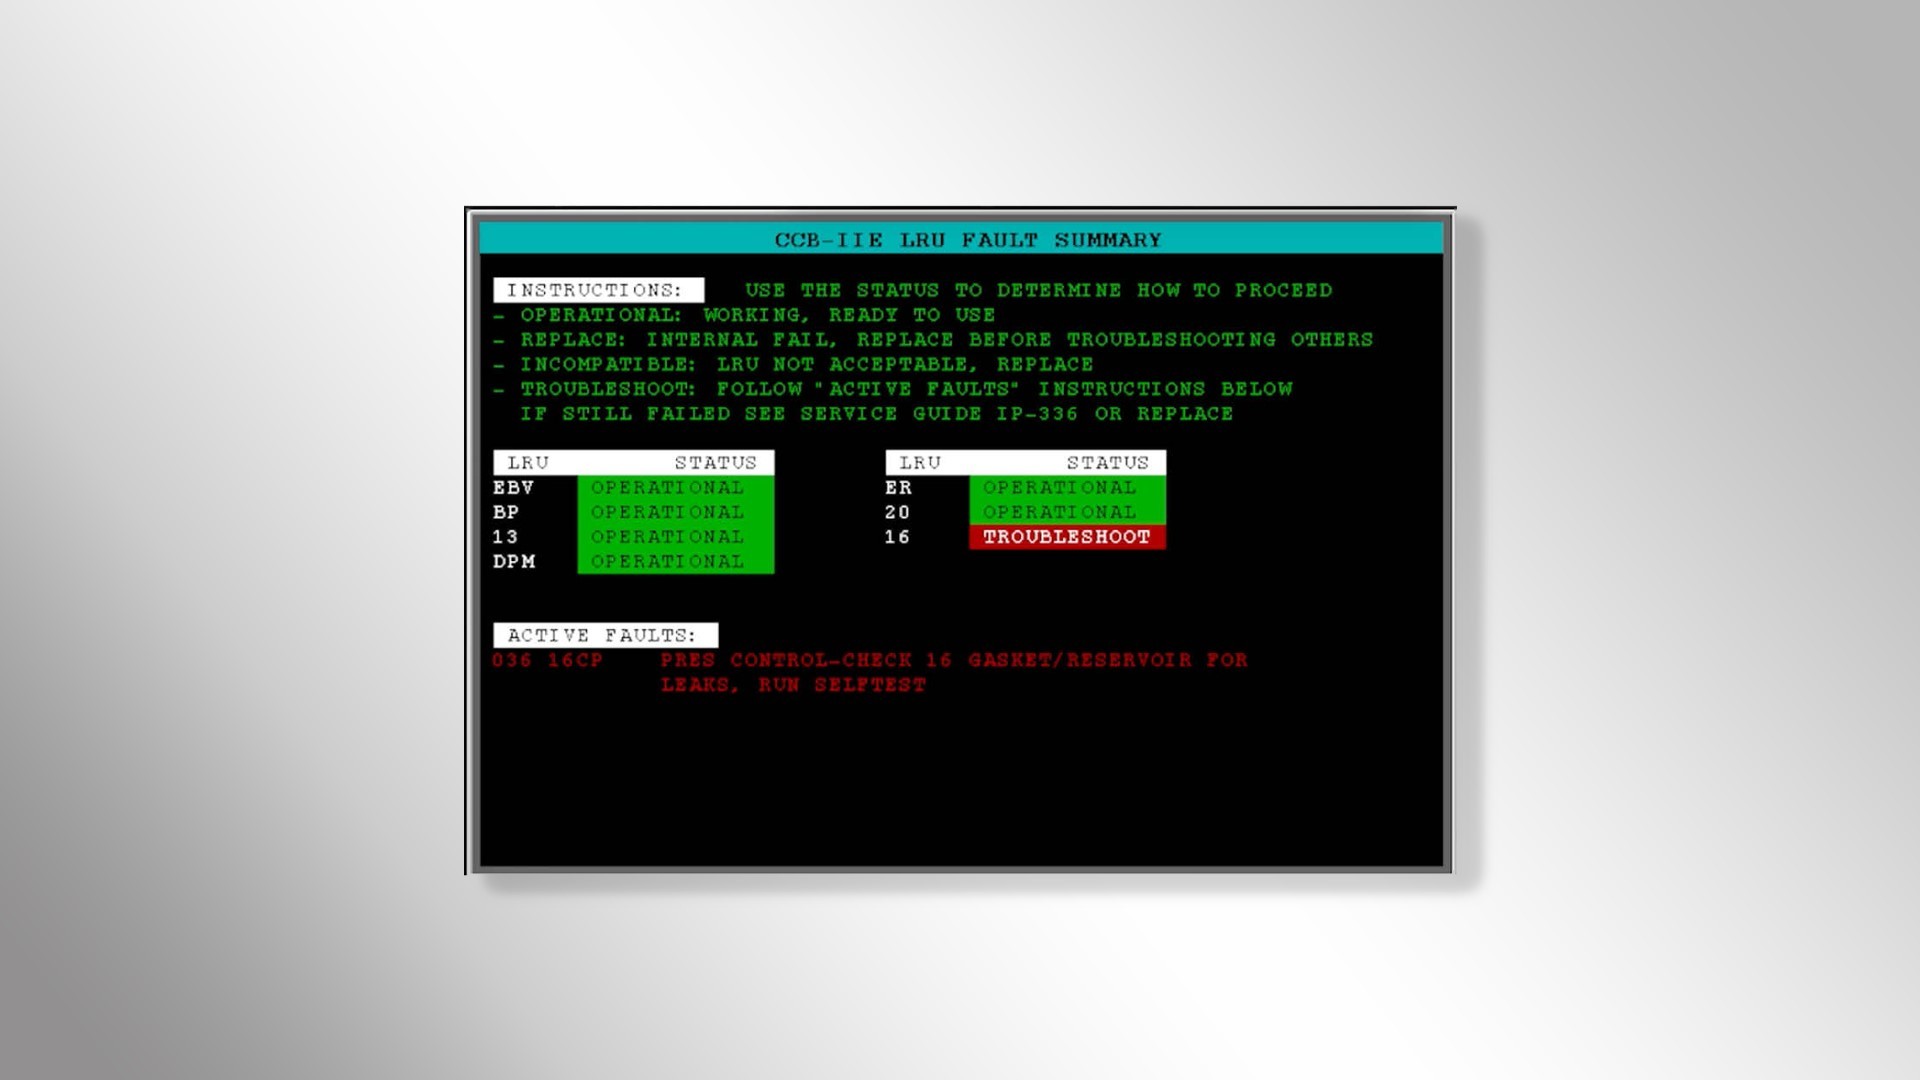1920x1080 pixels.
Task: Click the DPM OPERATIONAL status cell
Action: [x=674, y=562]
